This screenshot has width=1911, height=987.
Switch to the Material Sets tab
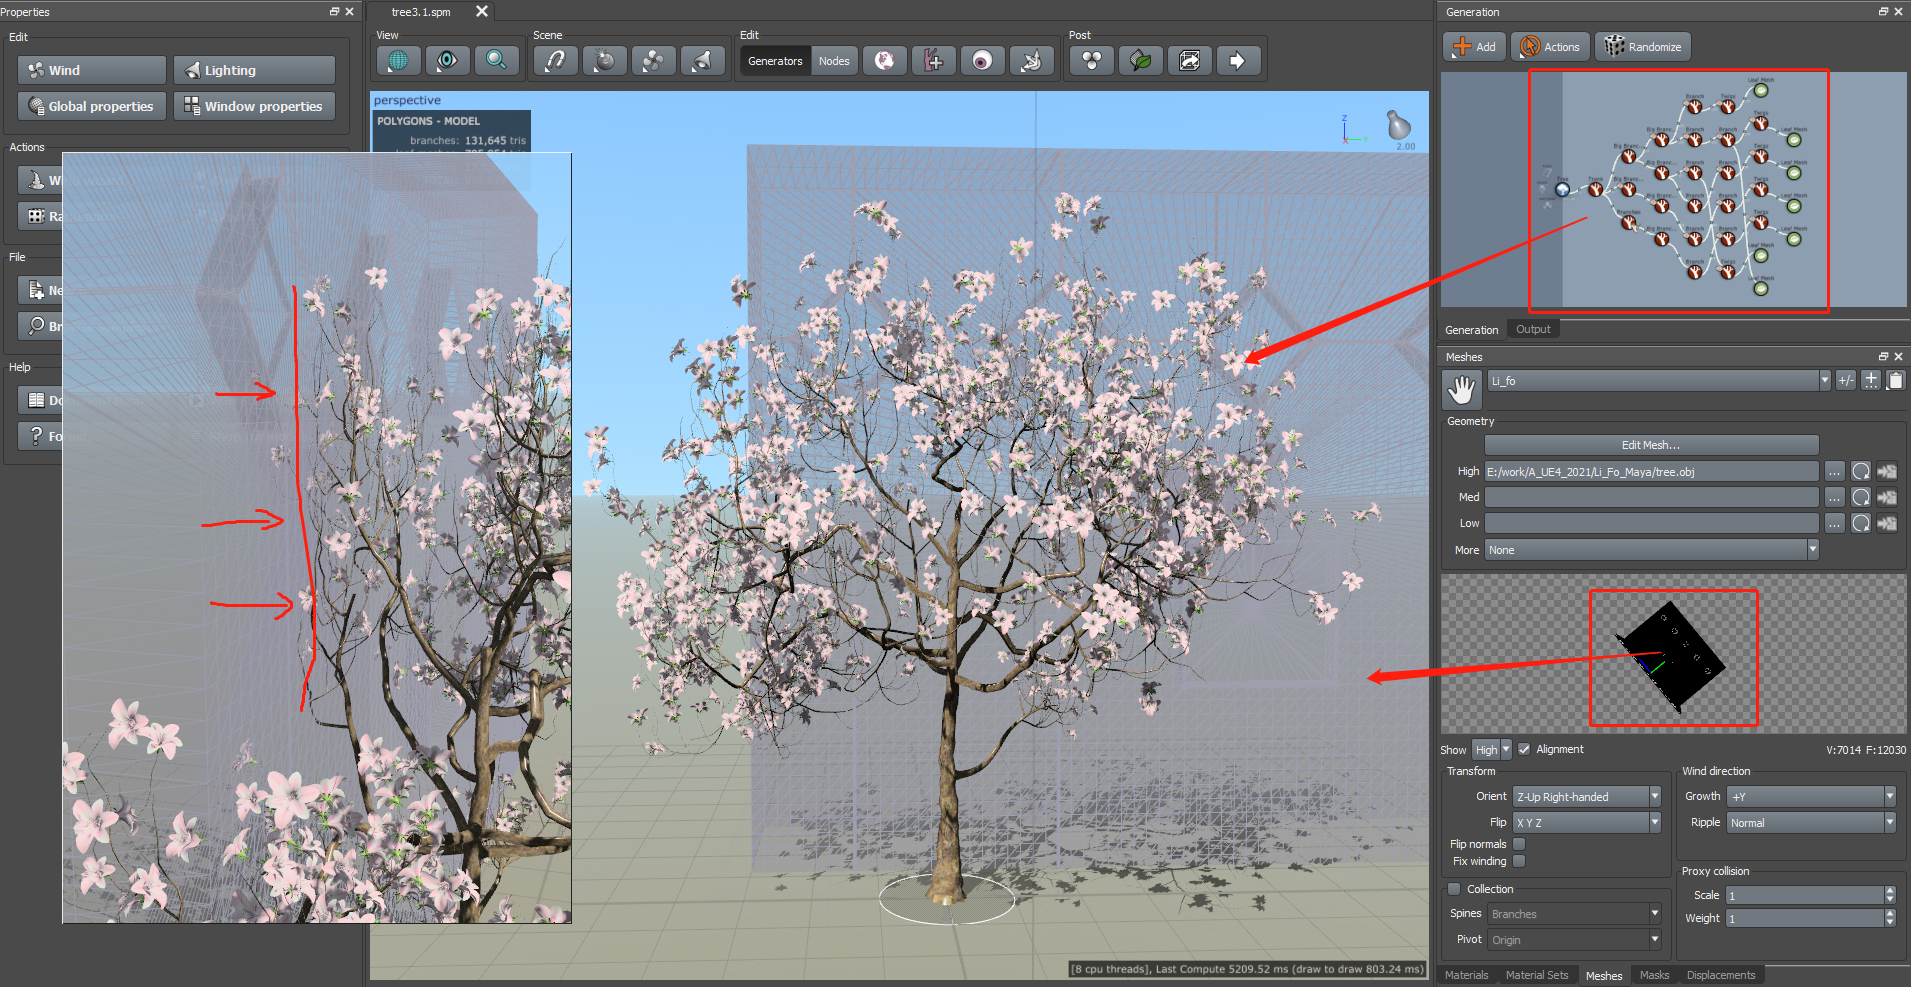point(1537,975)
